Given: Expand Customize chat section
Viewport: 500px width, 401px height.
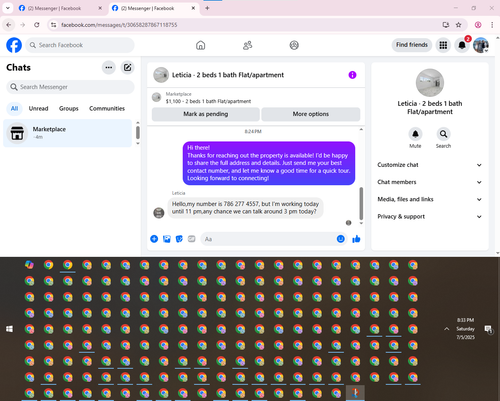Looking at the screenshot, I should pyautogui.click(x=430, y=165).
